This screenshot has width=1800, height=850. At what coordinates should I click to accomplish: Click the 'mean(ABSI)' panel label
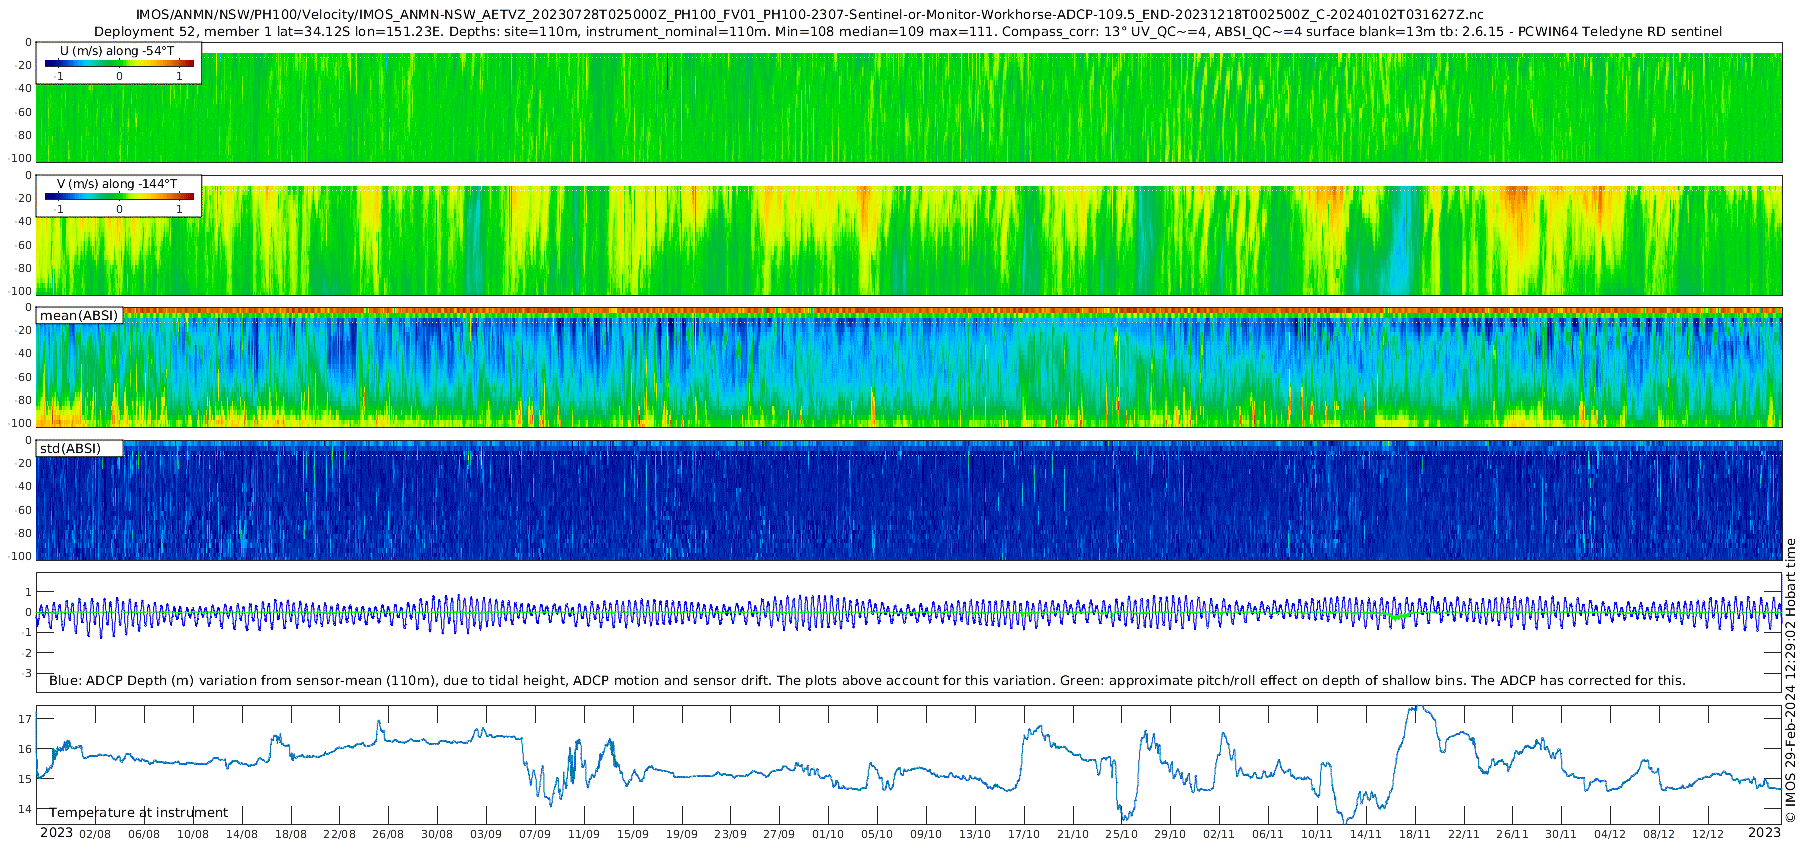coord(79,315)
